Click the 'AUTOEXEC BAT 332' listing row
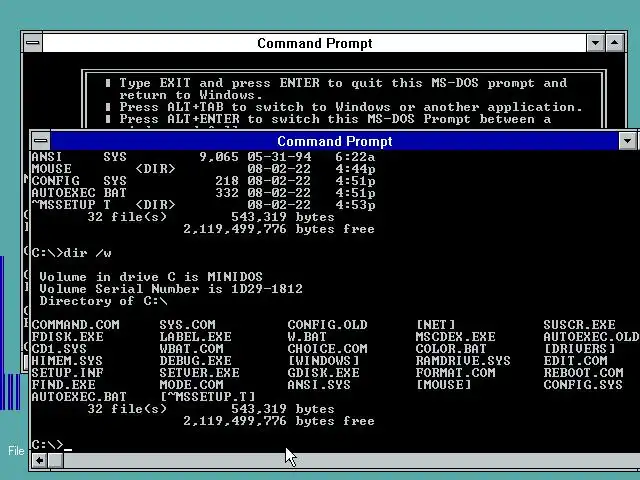The height and width of the screenshot is (480, 640). tap(203, 193)
